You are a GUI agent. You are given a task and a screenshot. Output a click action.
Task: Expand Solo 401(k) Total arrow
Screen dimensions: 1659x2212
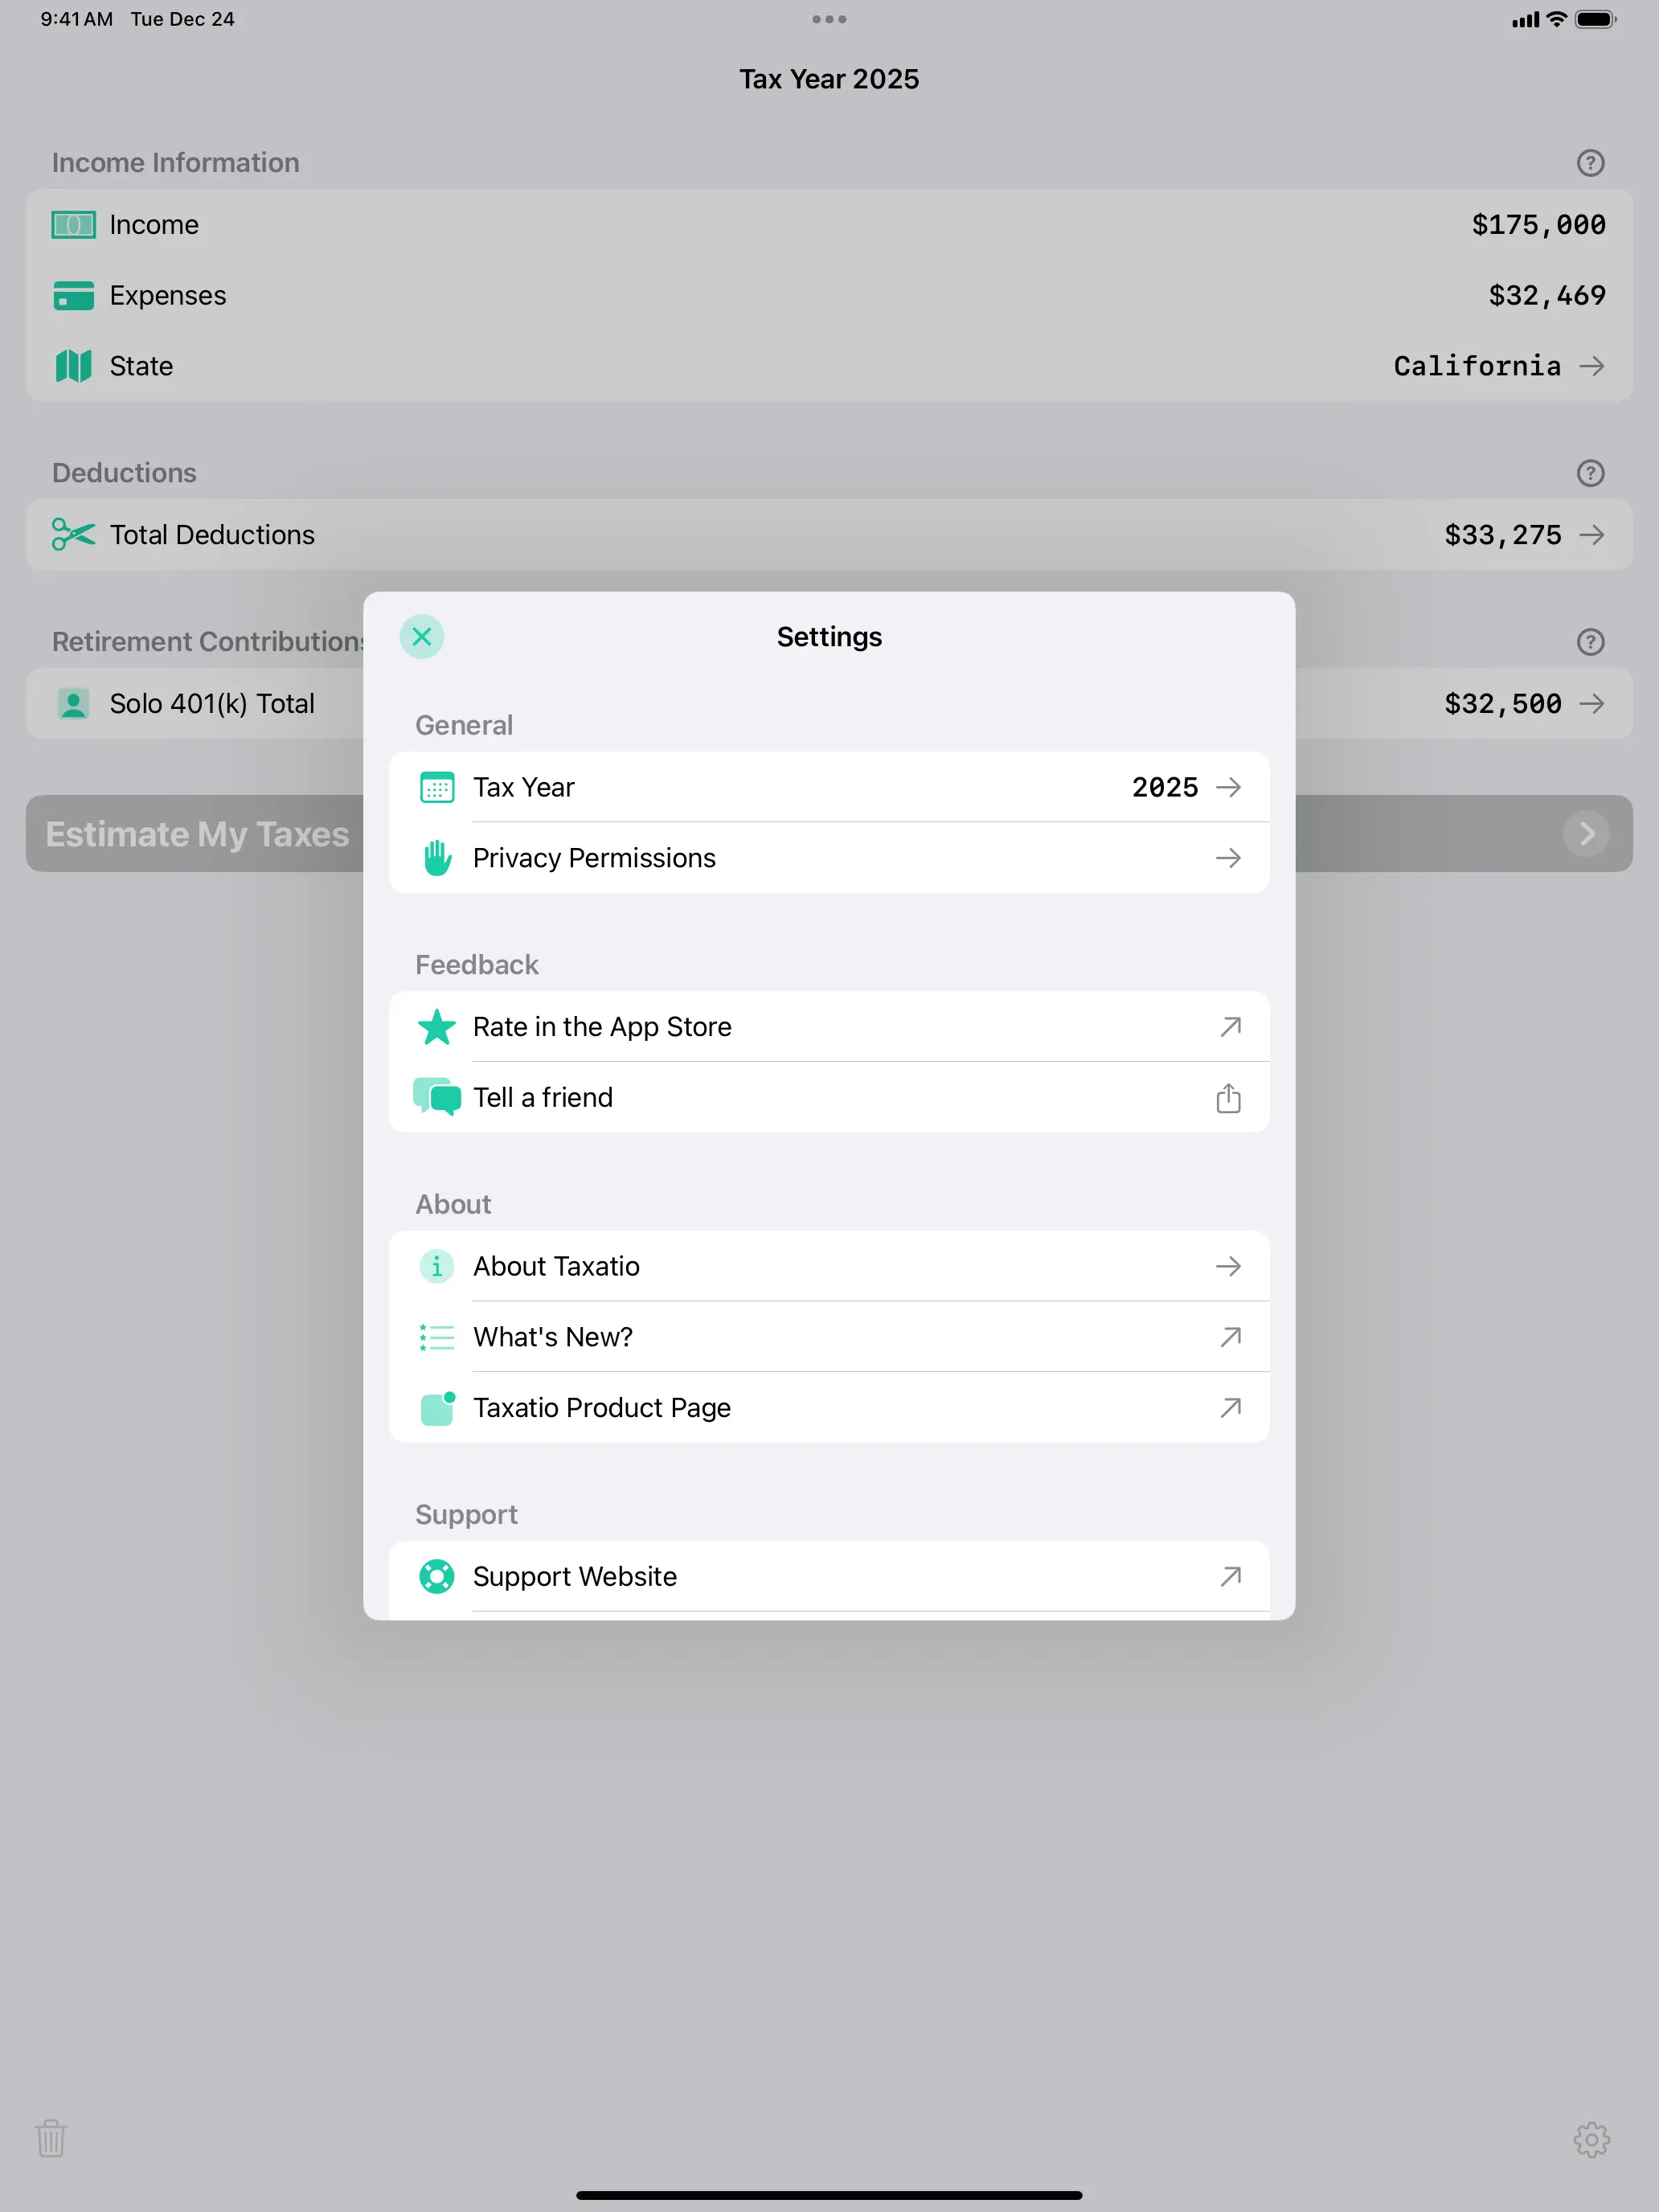tap(1592, 704)
